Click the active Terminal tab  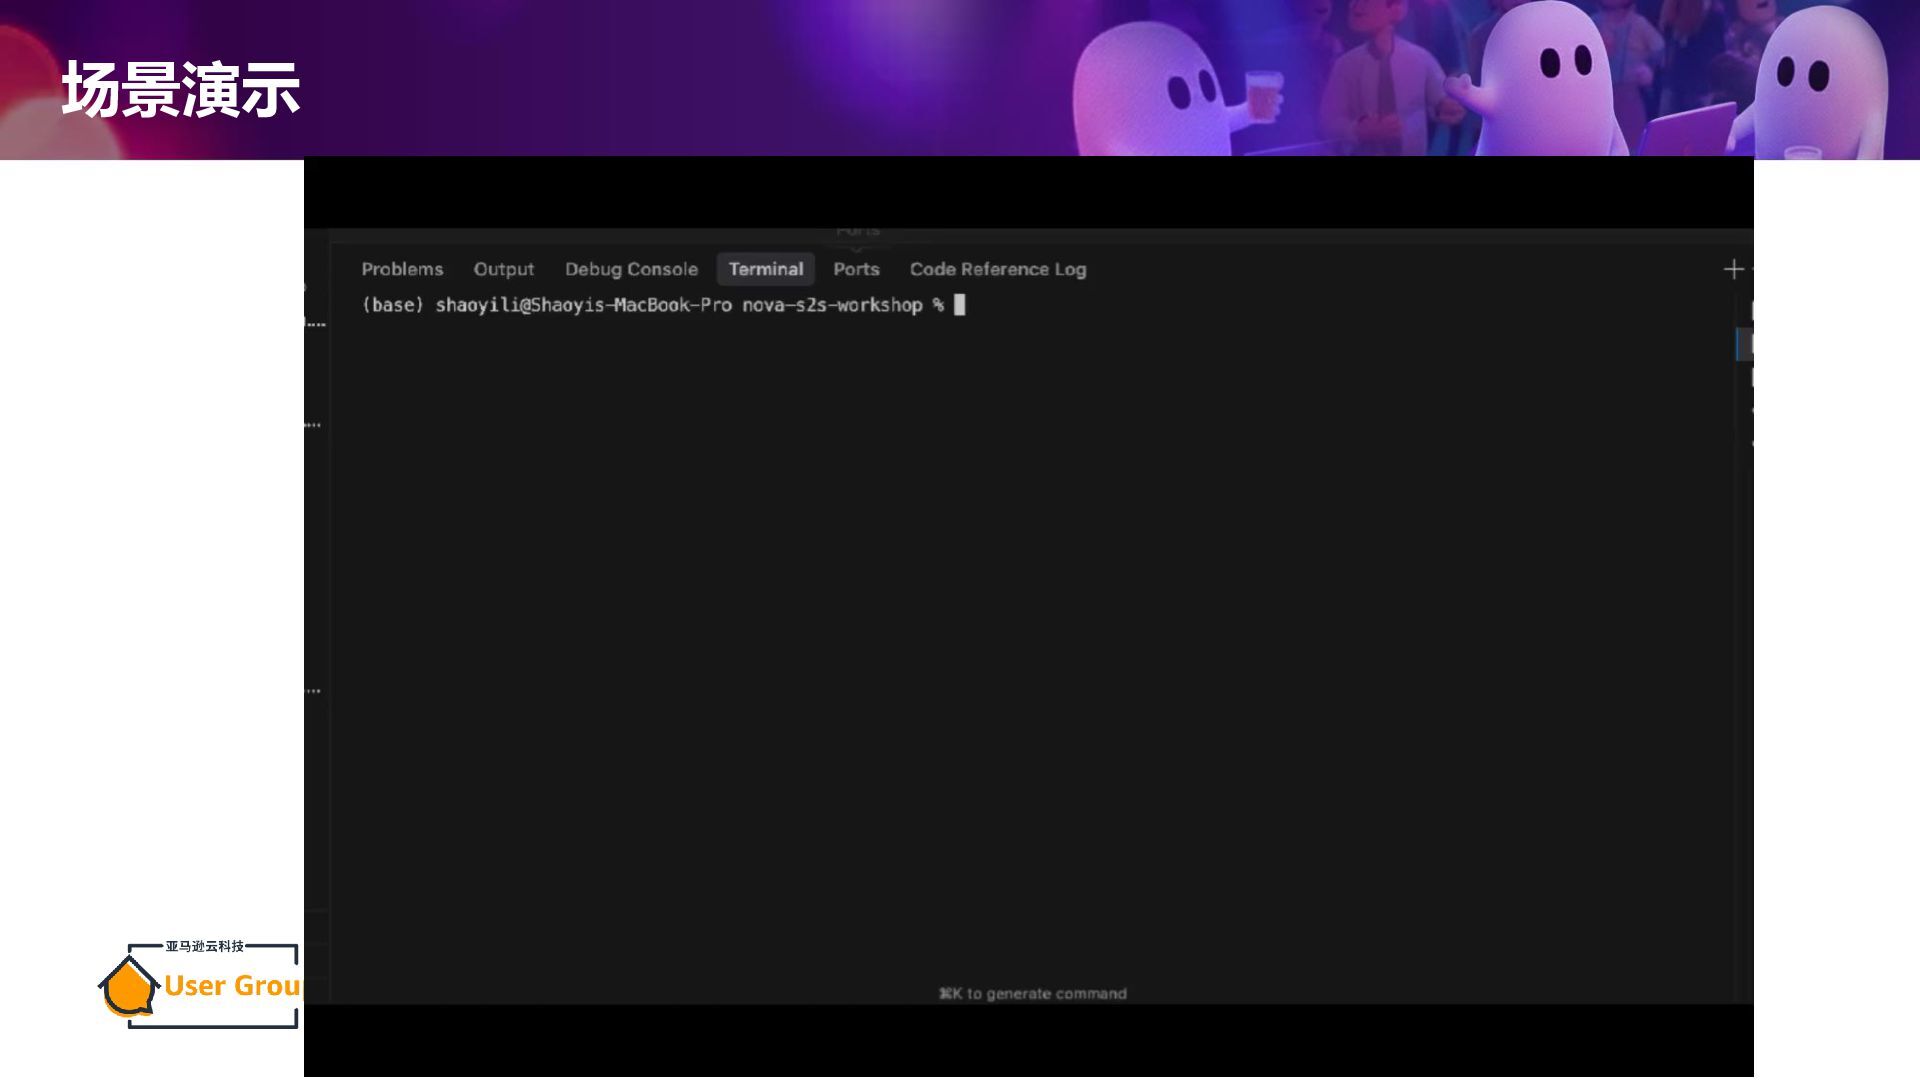click(765, 269)
